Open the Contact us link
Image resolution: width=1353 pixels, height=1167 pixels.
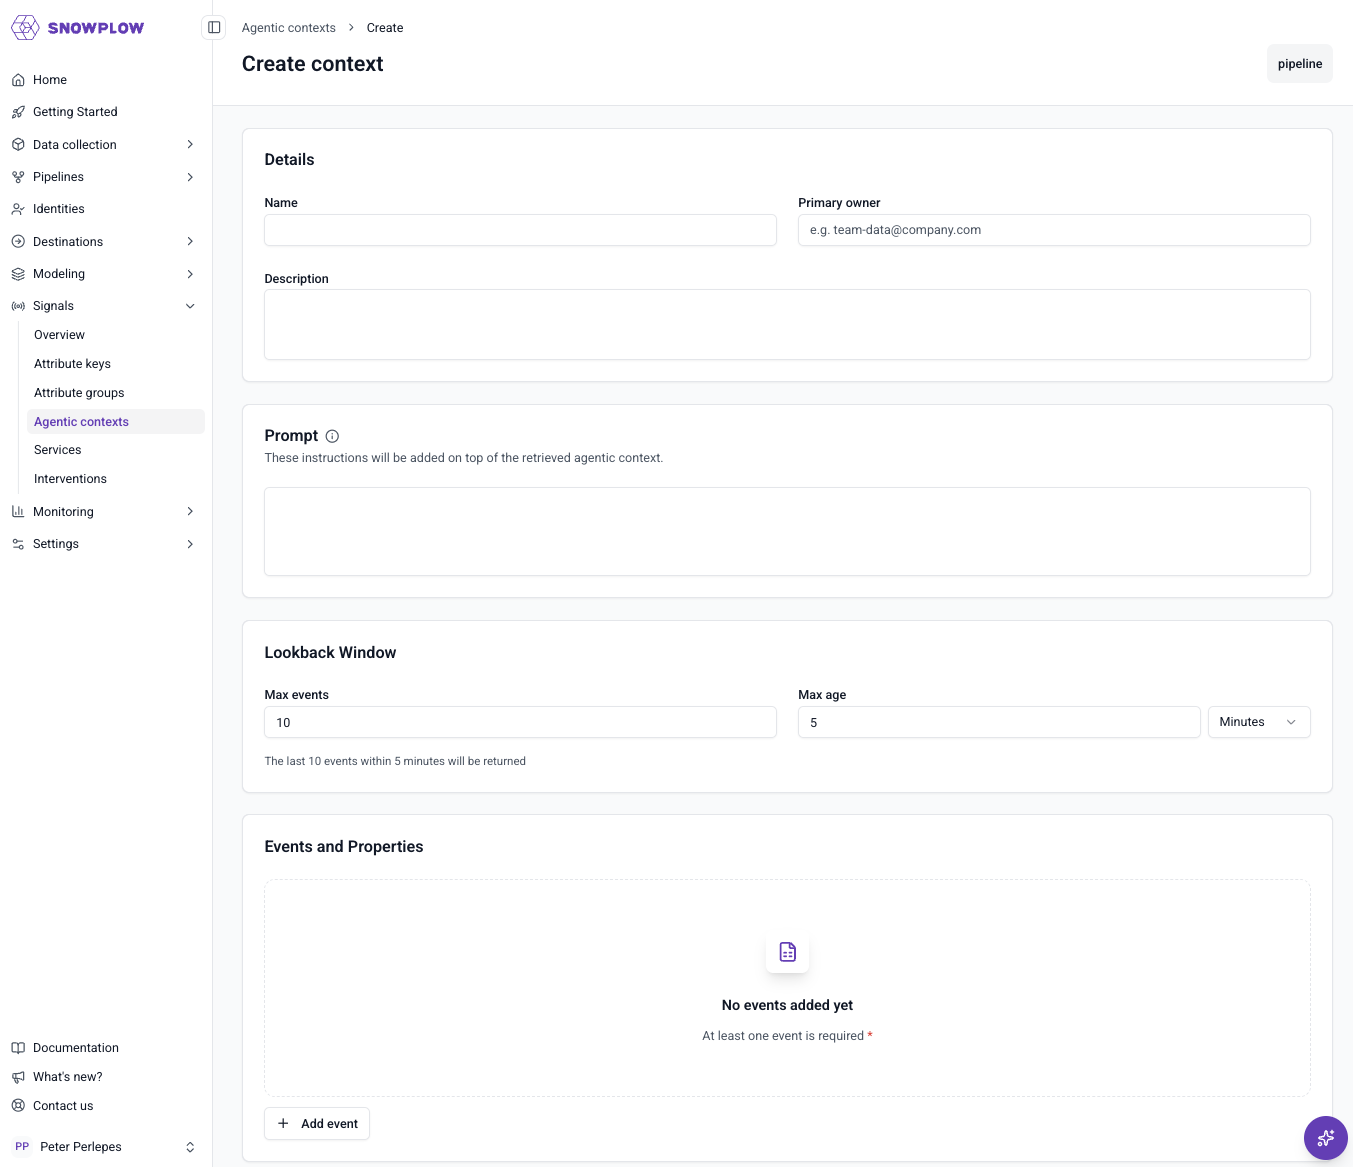63,1106
